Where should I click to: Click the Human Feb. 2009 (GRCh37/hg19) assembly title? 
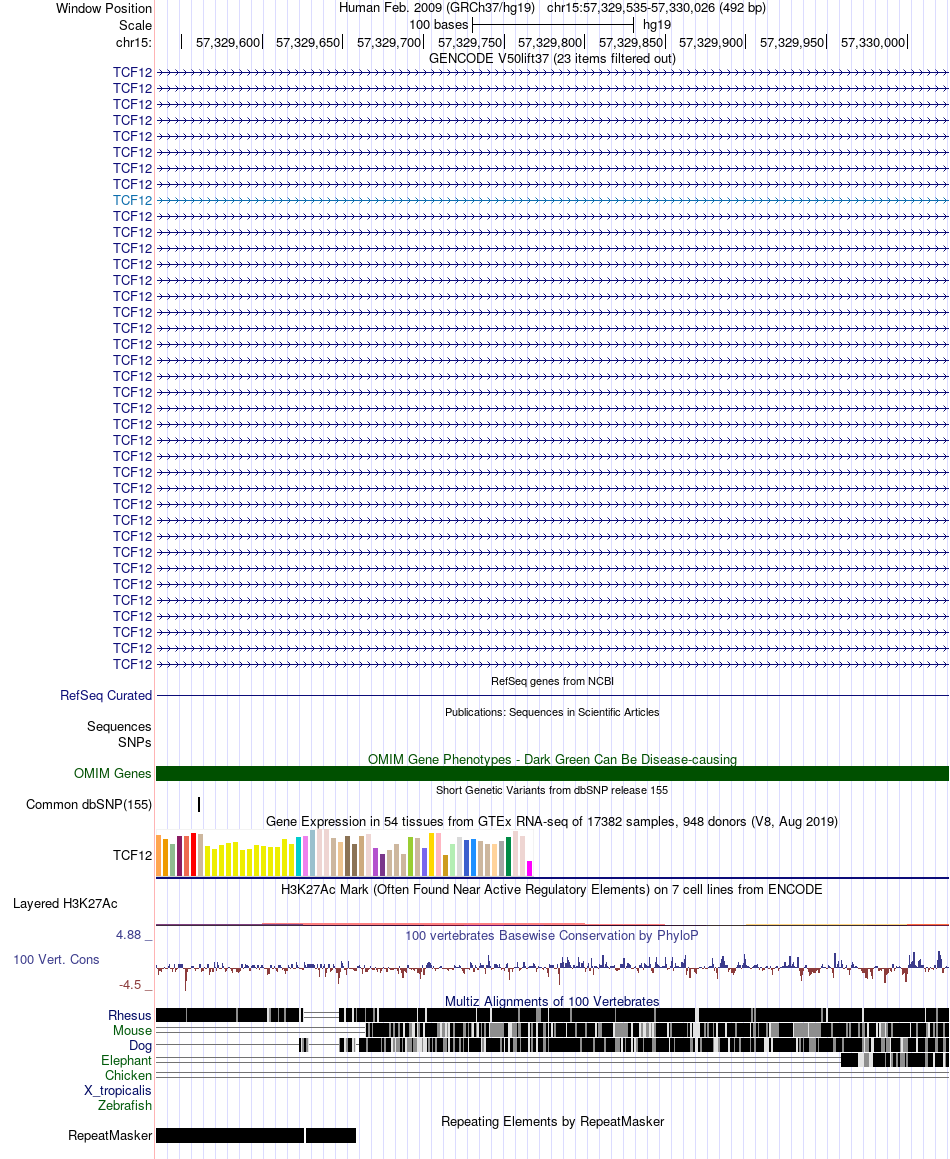(437, 8)
